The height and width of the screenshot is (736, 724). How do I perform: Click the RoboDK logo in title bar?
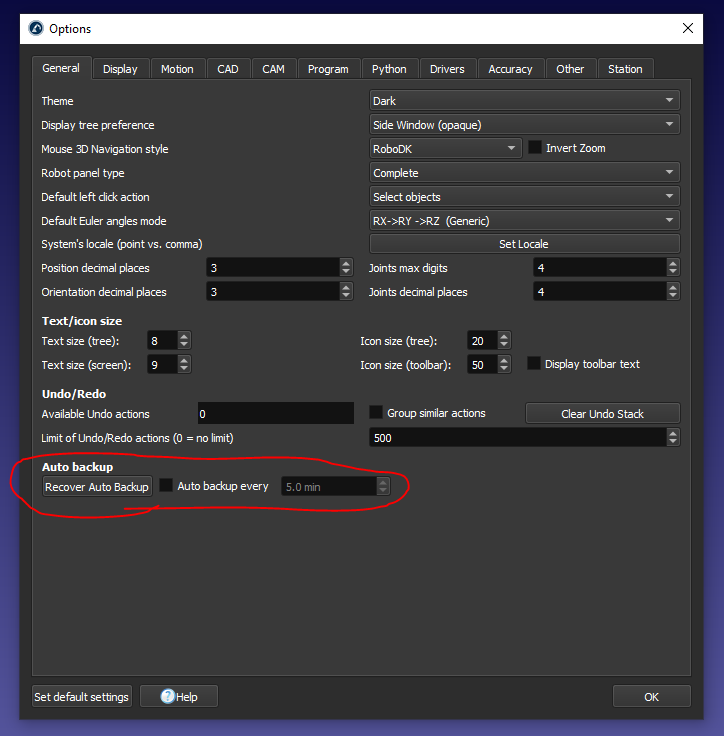pos(36,28)
